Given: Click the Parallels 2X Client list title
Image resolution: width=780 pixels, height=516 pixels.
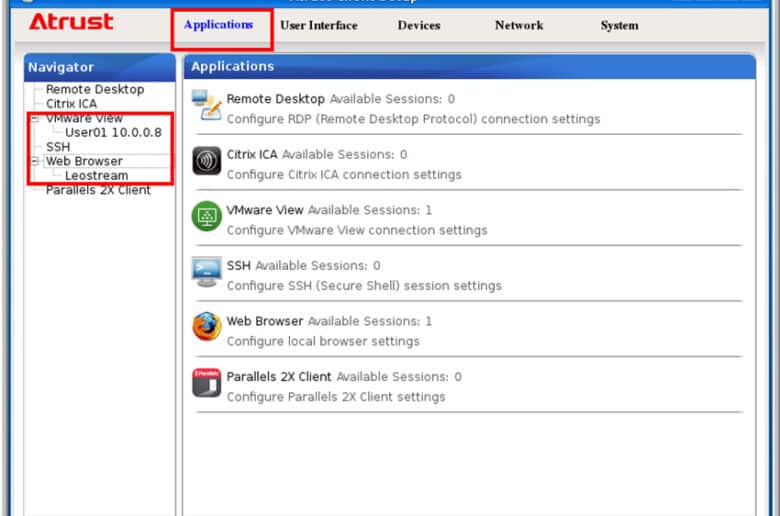Looking at the screenshot, I should pyautogui.click(x=279, y=377).
